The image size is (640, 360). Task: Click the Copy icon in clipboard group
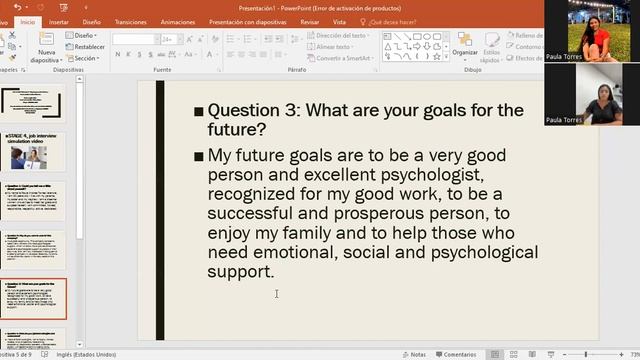pyautogui.click(x=12, y=47)
